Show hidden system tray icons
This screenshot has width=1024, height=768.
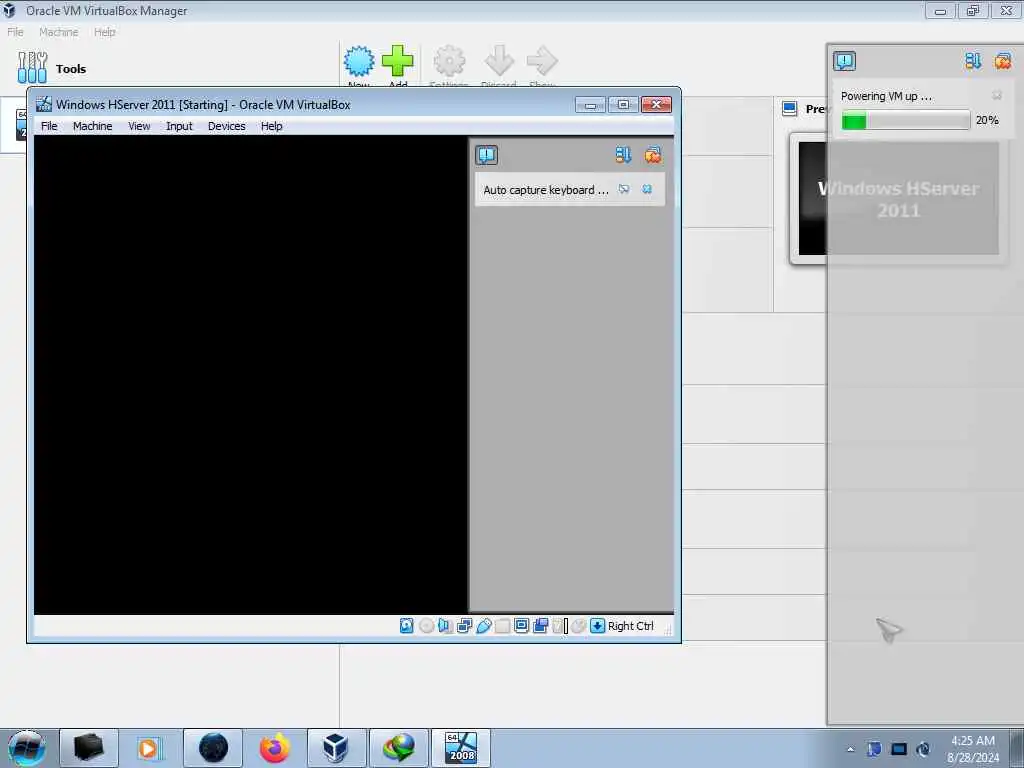coord(850,749)
